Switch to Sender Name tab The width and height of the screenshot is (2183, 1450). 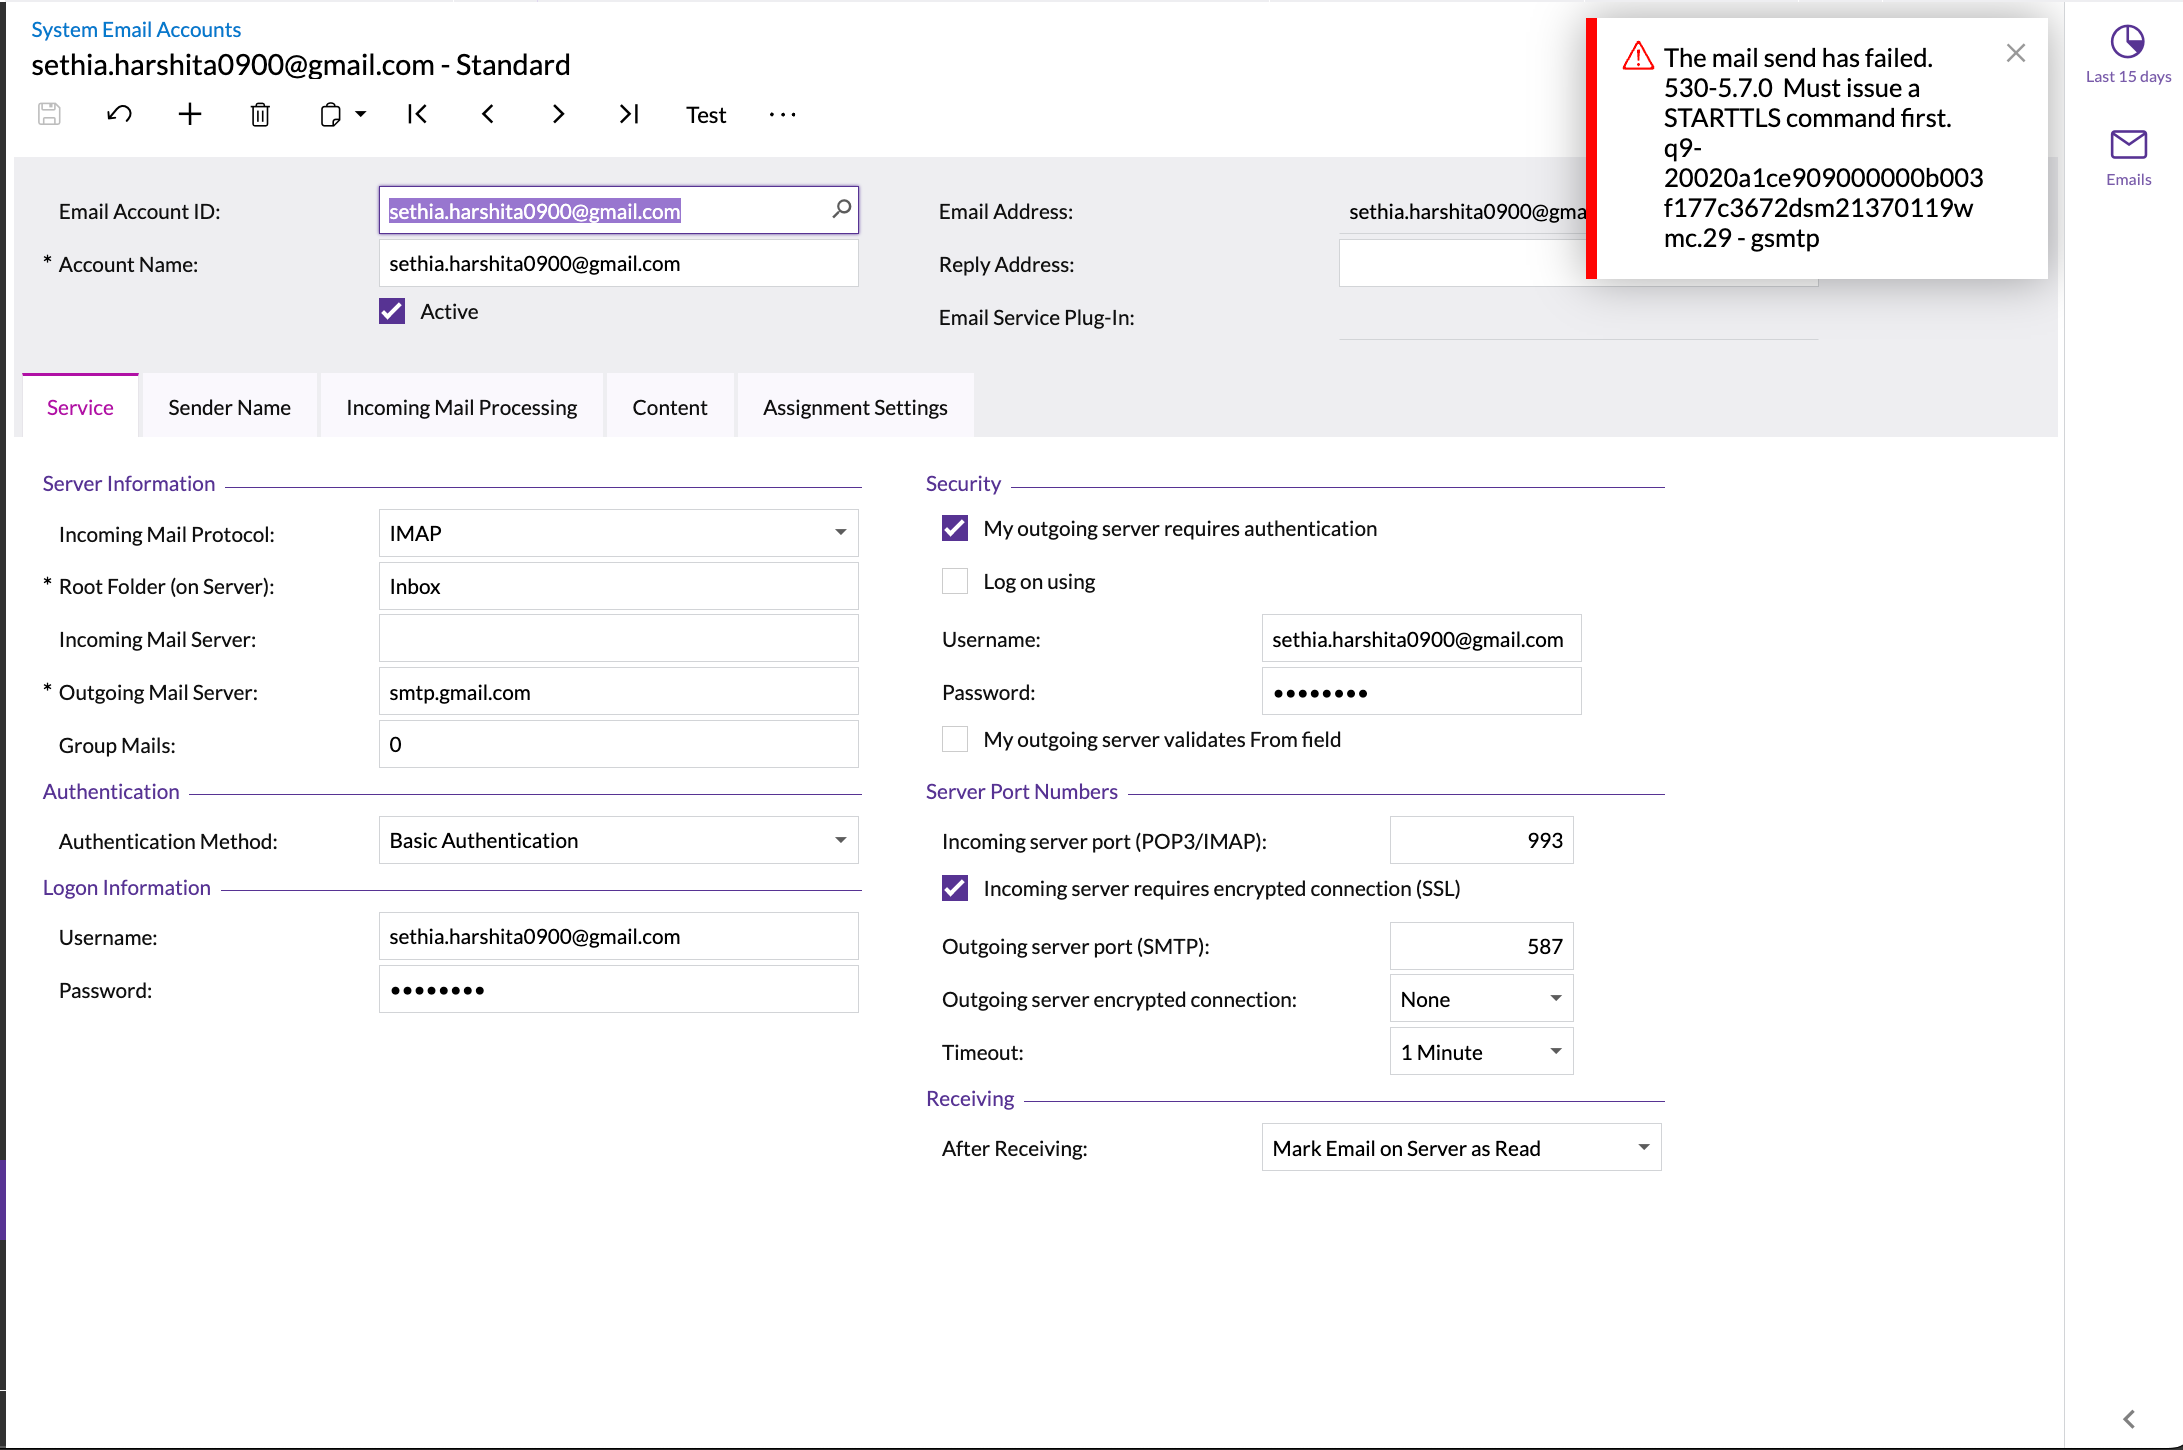pyautogui.click(x=230, y=406)
